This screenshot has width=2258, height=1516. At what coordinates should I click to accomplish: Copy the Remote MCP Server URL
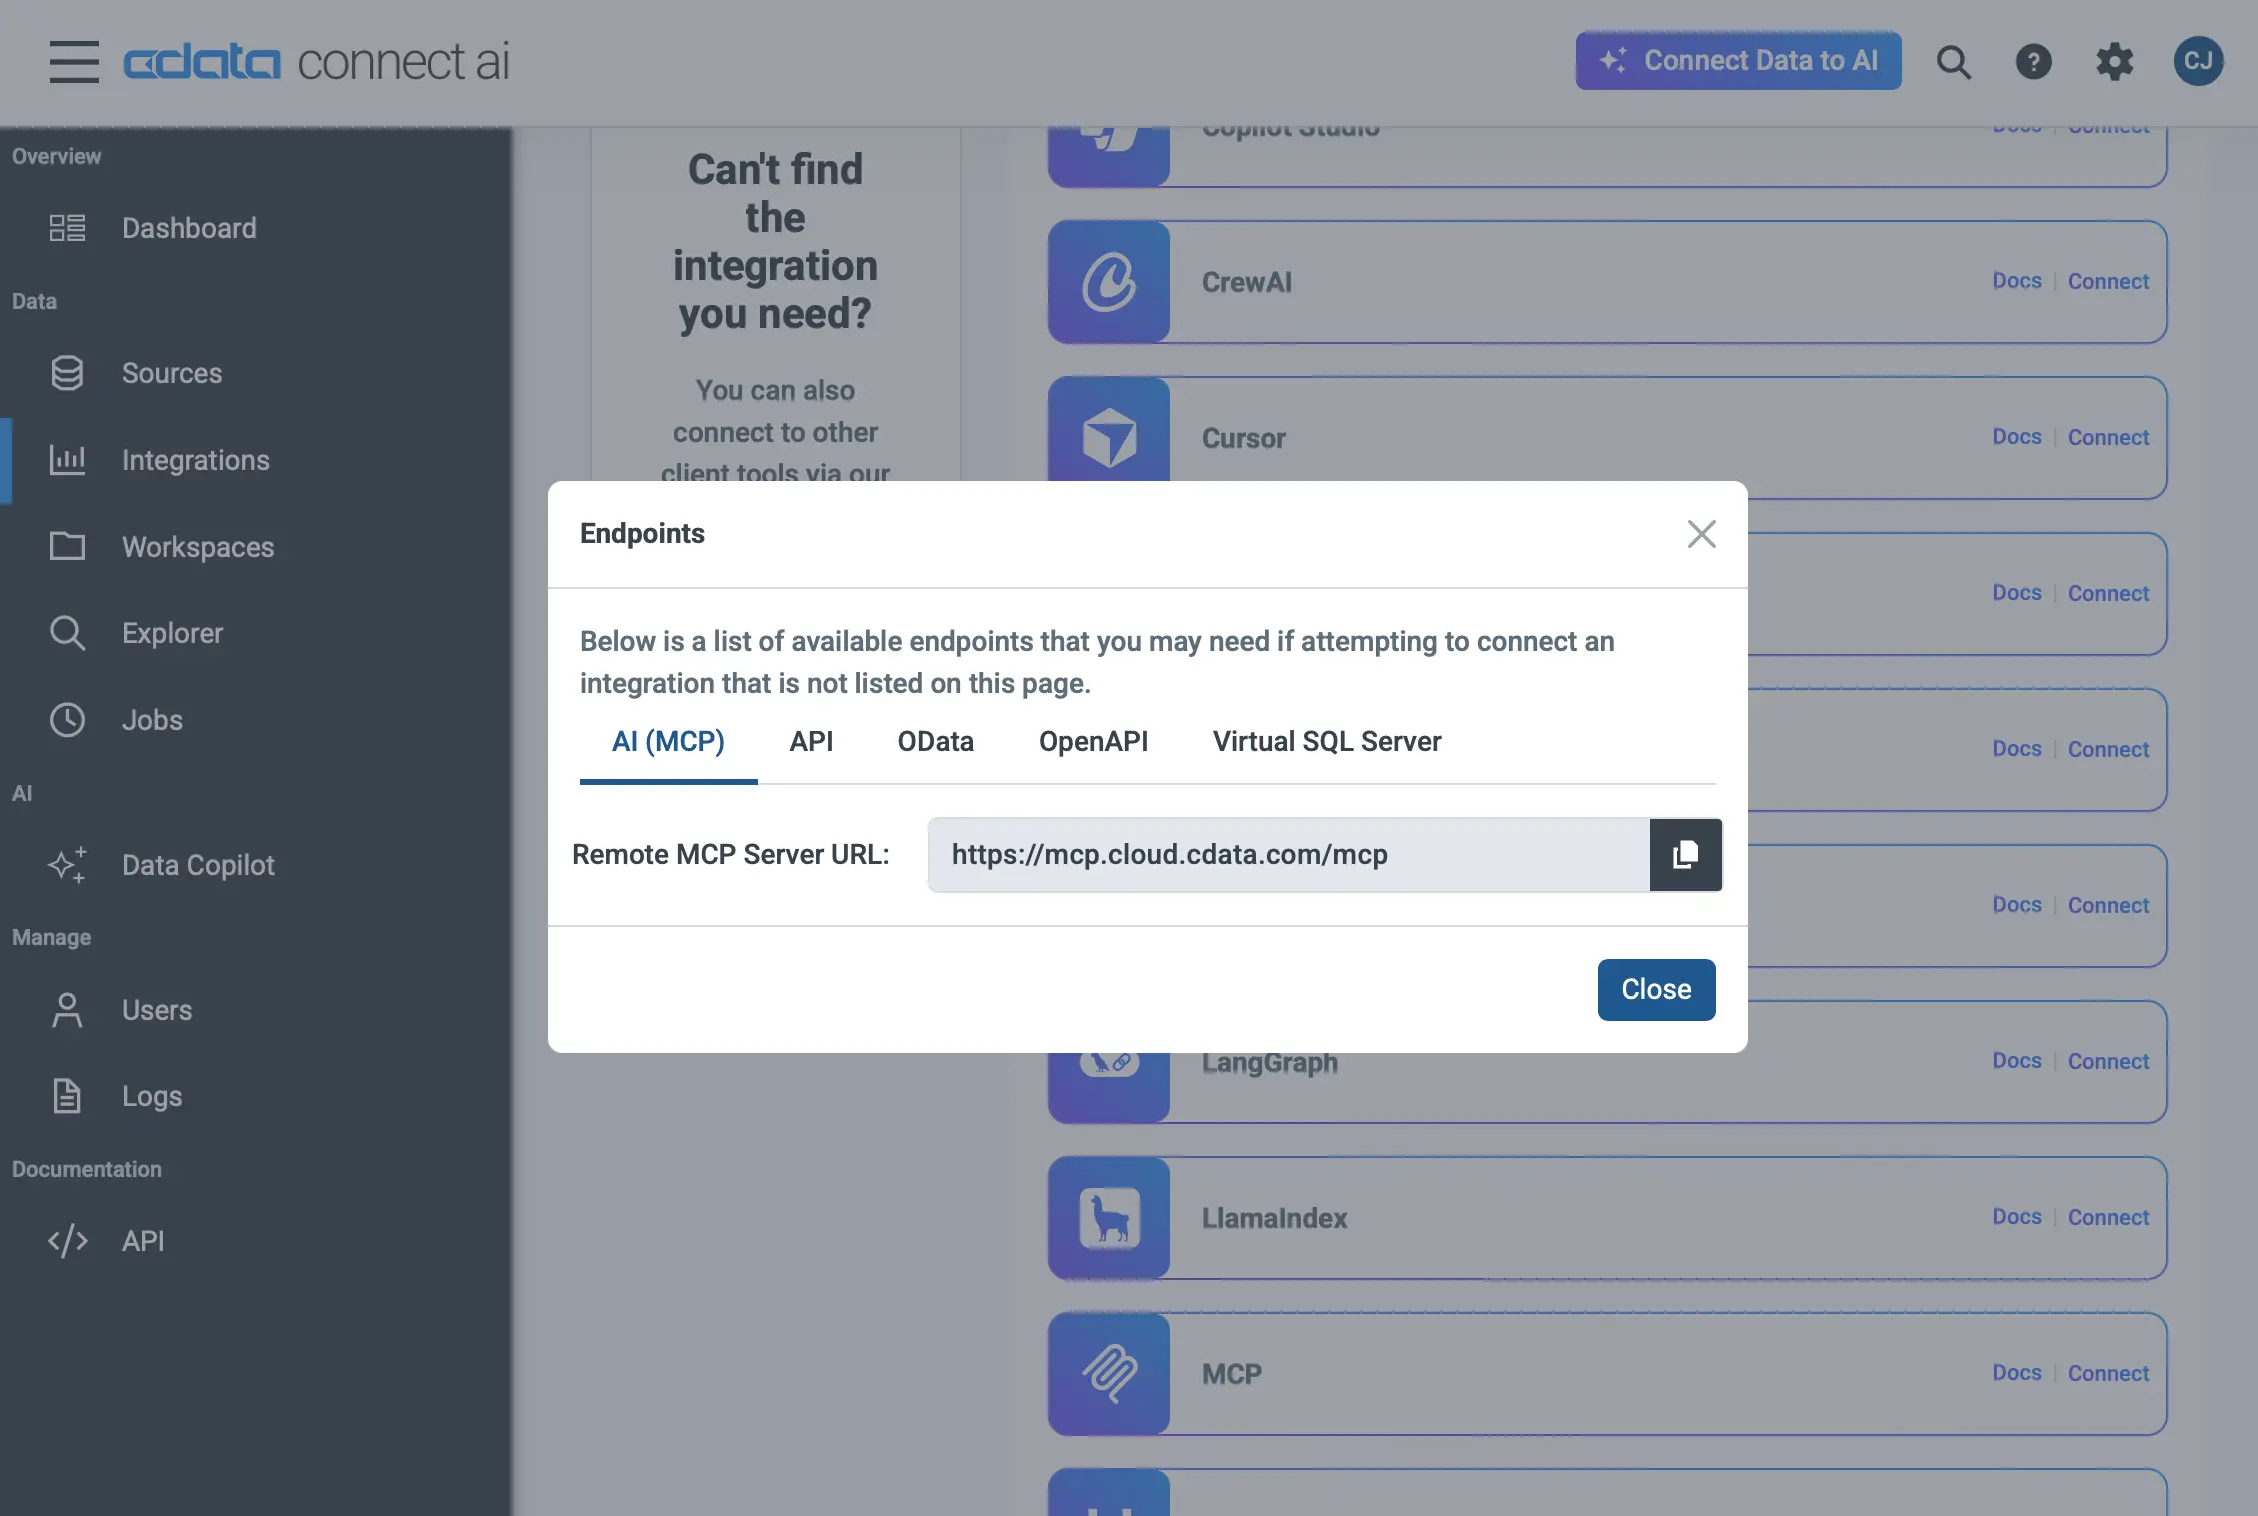tap(1685, 855)
